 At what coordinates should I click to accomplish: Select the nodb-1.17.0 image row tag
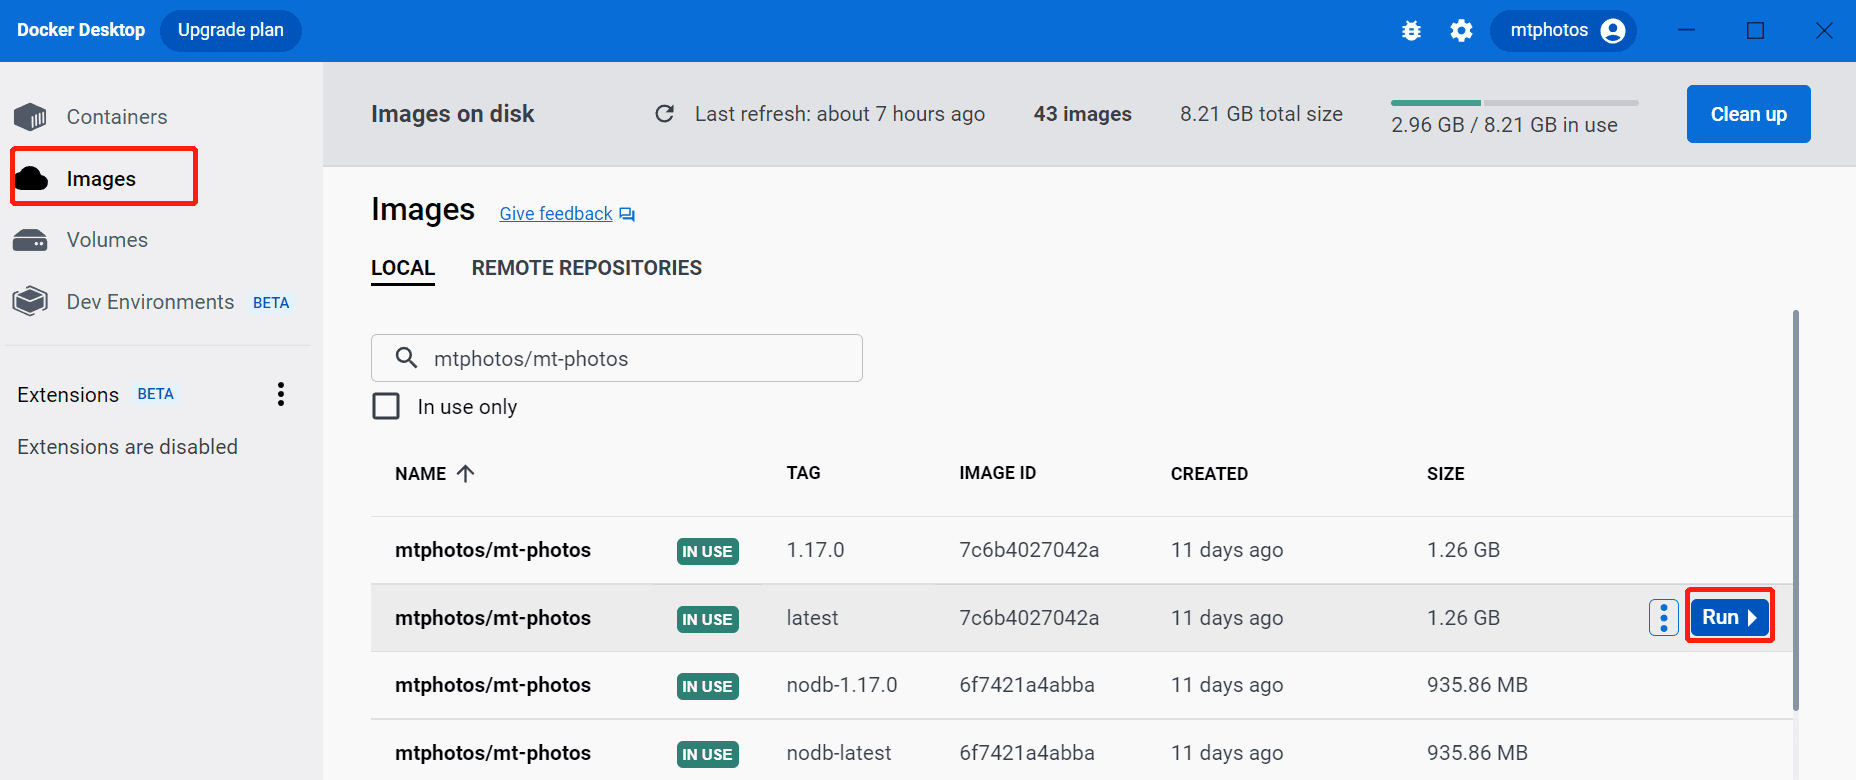tap(841, 685)
